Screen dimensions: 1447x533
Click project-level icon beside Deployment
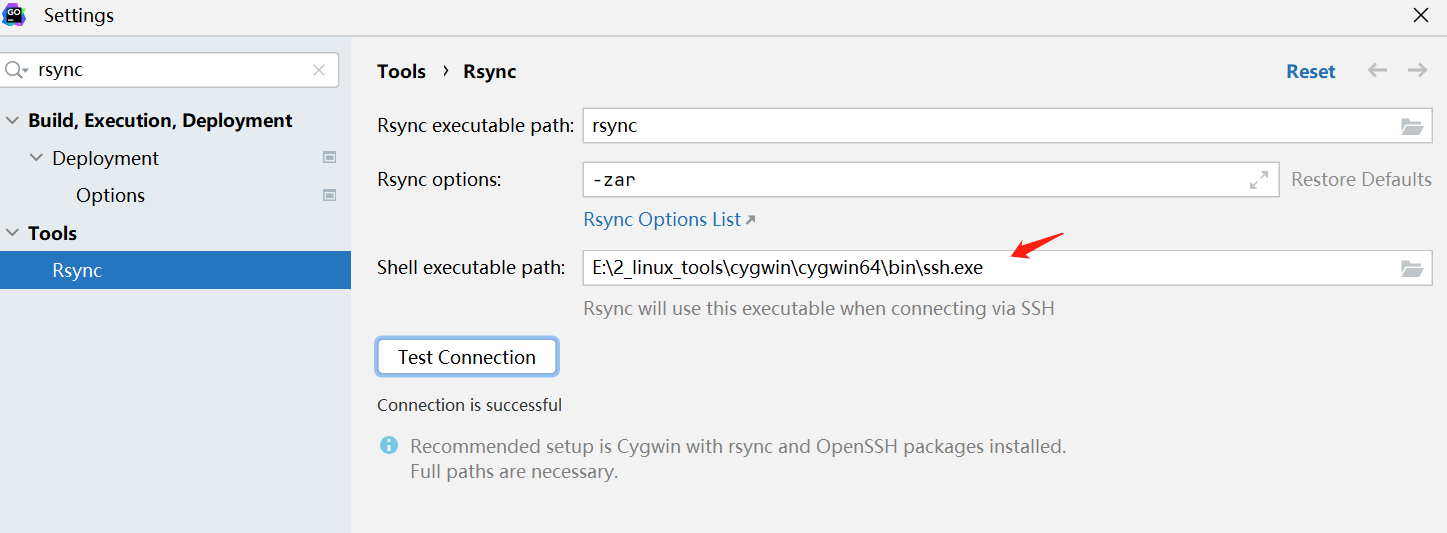329,158
